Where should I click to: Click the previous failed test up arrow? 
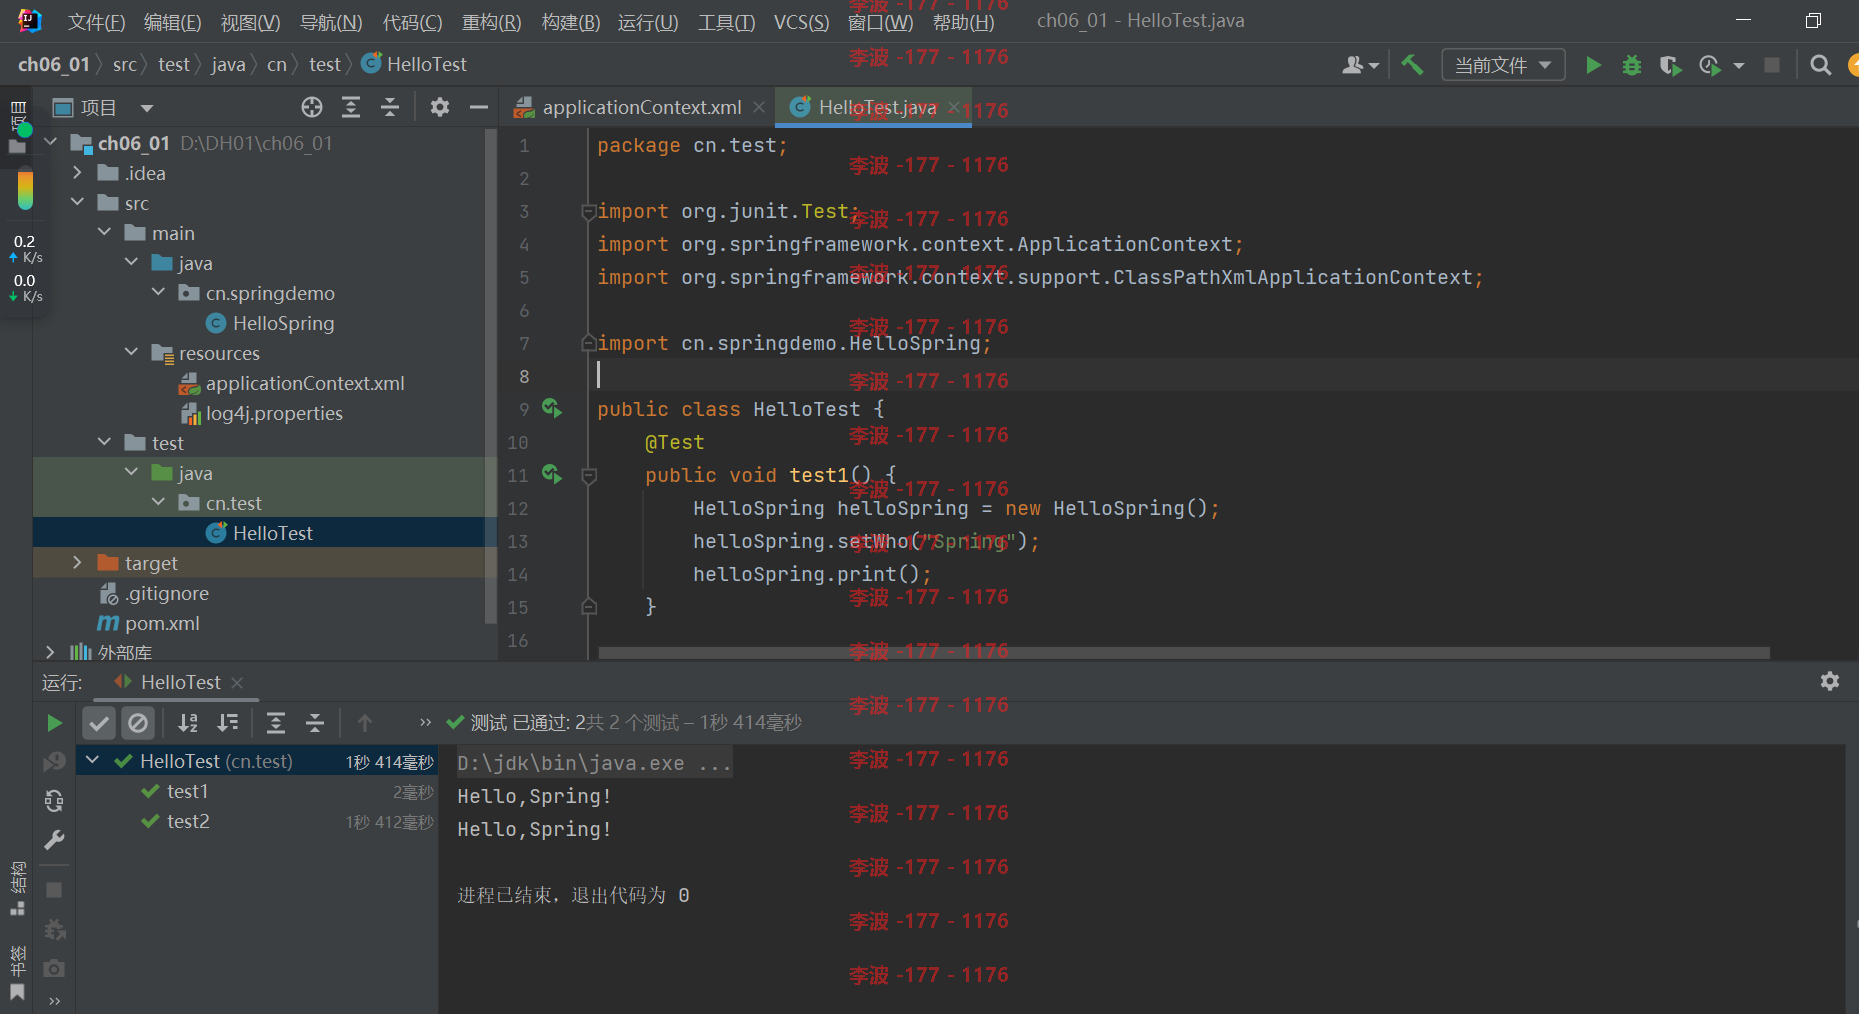[x=365, y=722]
